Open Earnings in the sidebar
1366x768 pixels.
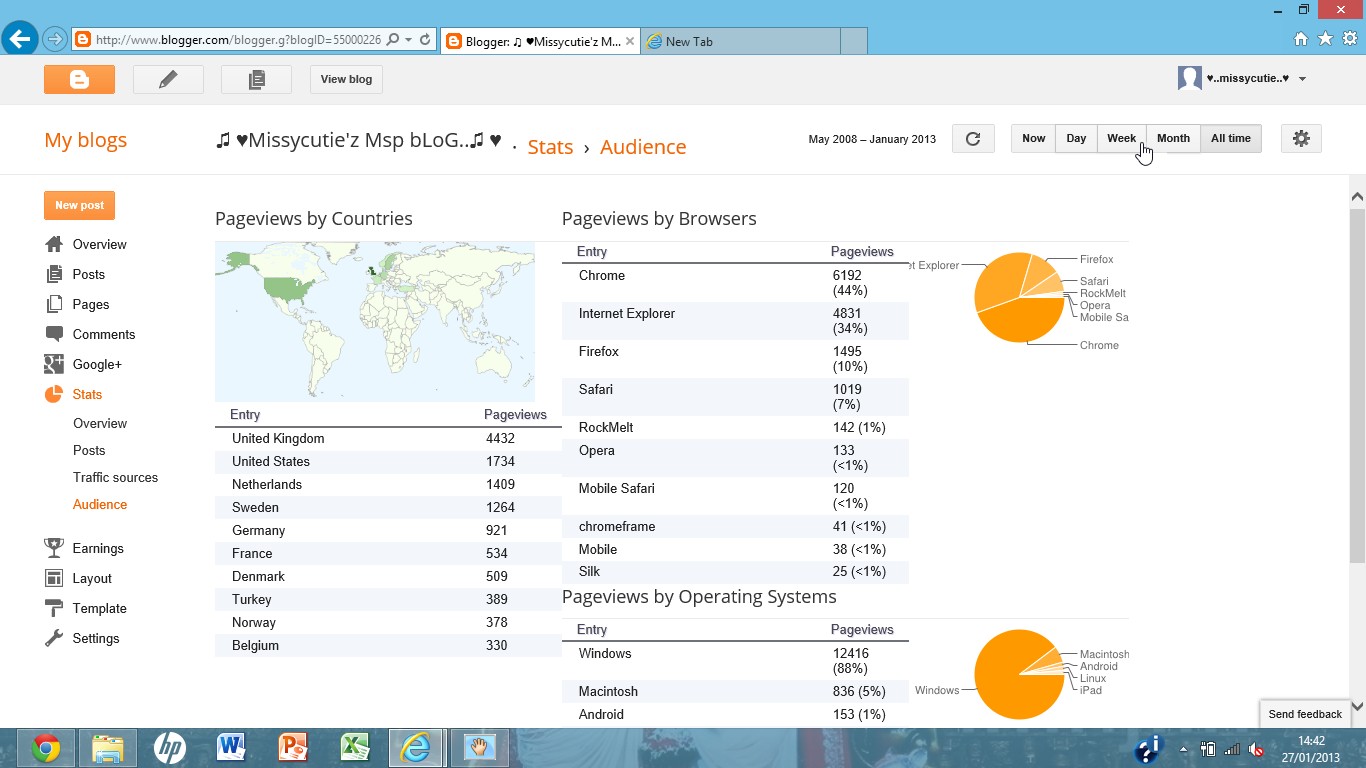click(98, 548)
